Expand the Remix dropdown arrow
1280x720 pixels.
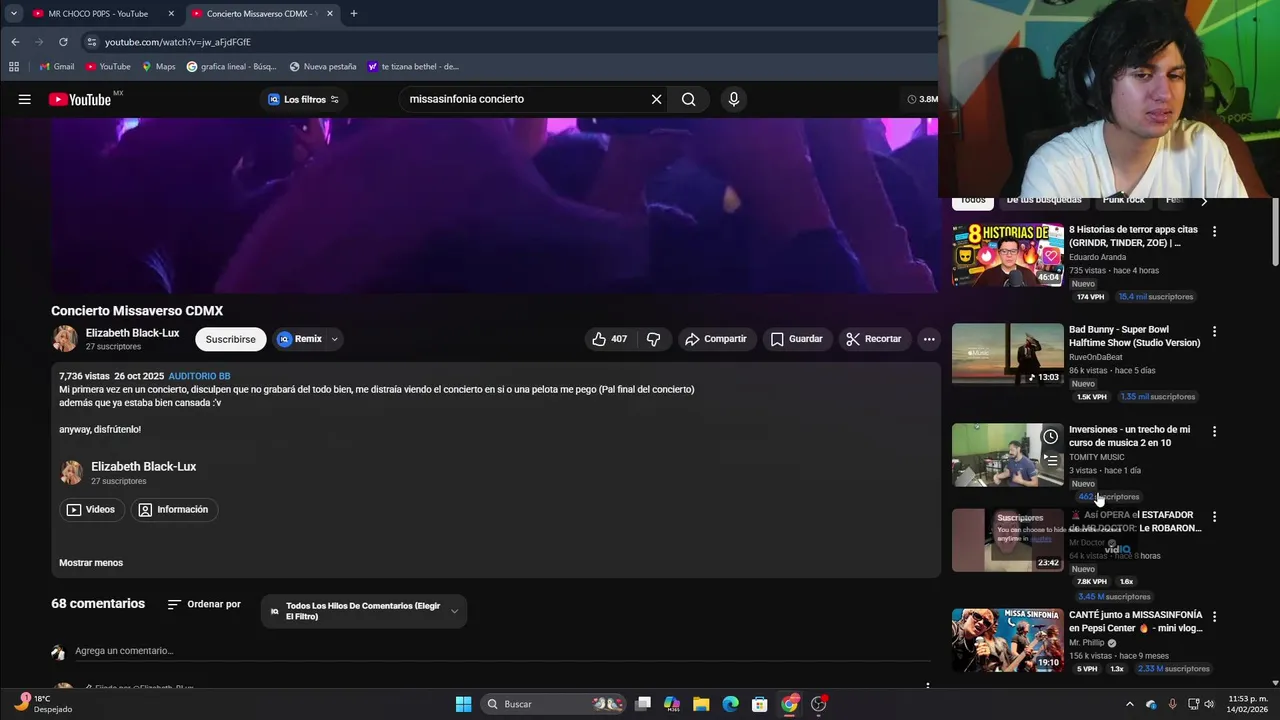334,339
